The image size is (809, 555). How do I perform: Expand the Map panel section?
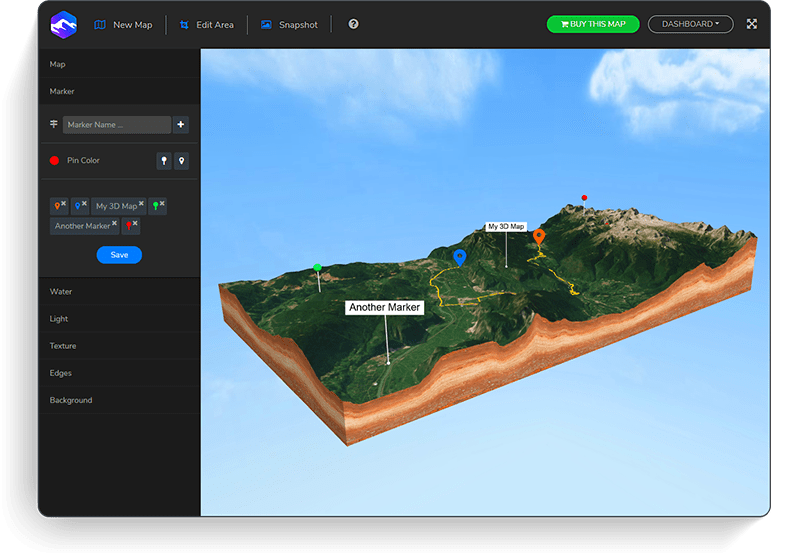click(119, 64)
